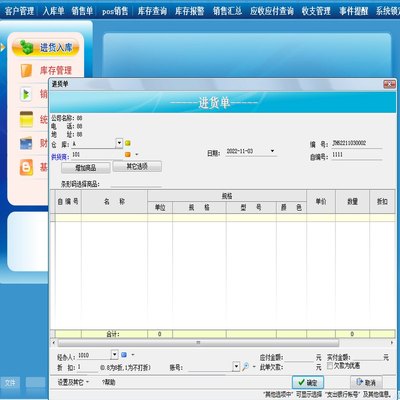
Task: Click orange icon beside supplier field
Action: [128, 155]
